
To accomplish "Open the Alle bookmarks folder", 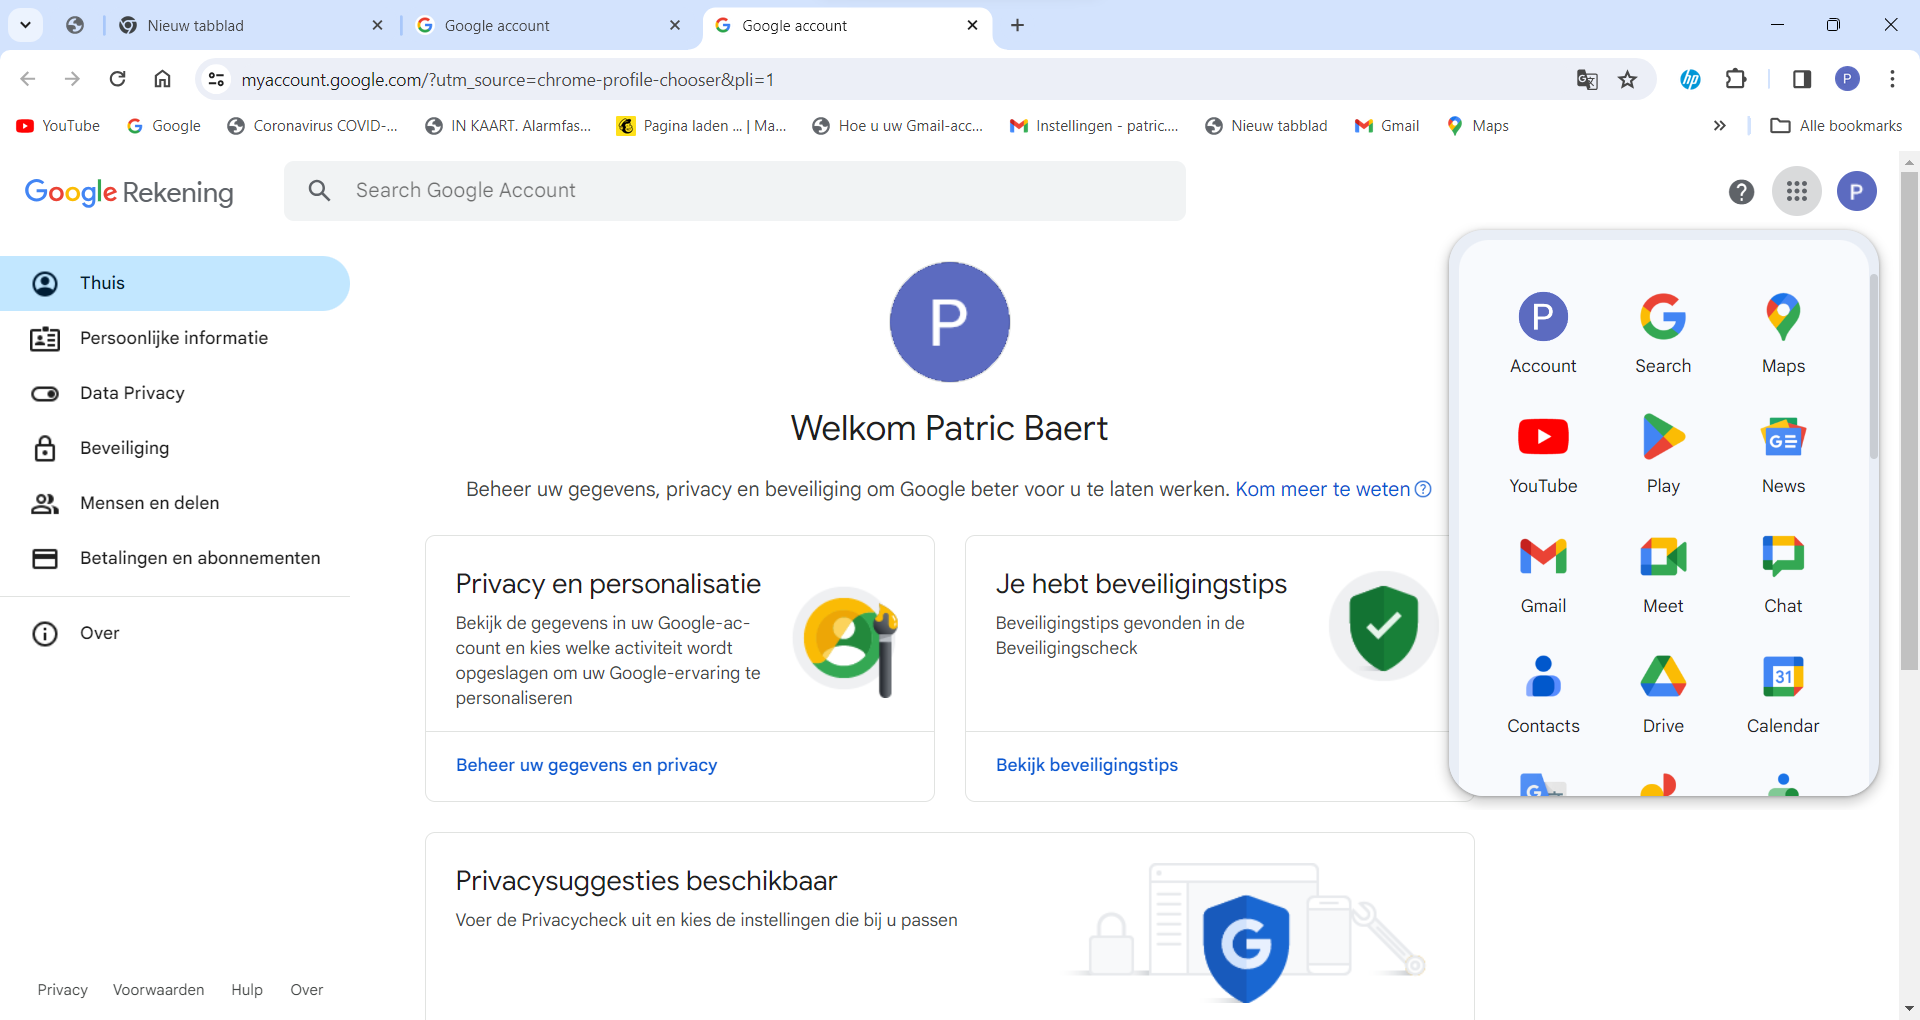I will [1836, 126].
